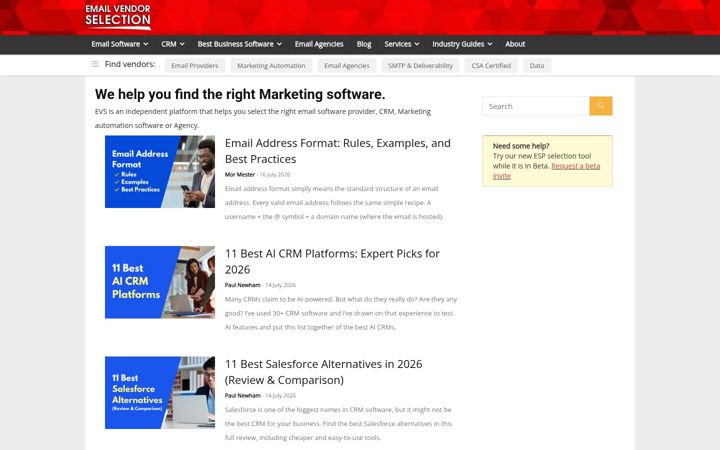Open the 11 Best AI CRM Platforms article
The image size is (720, 450).
pos(332,261)
